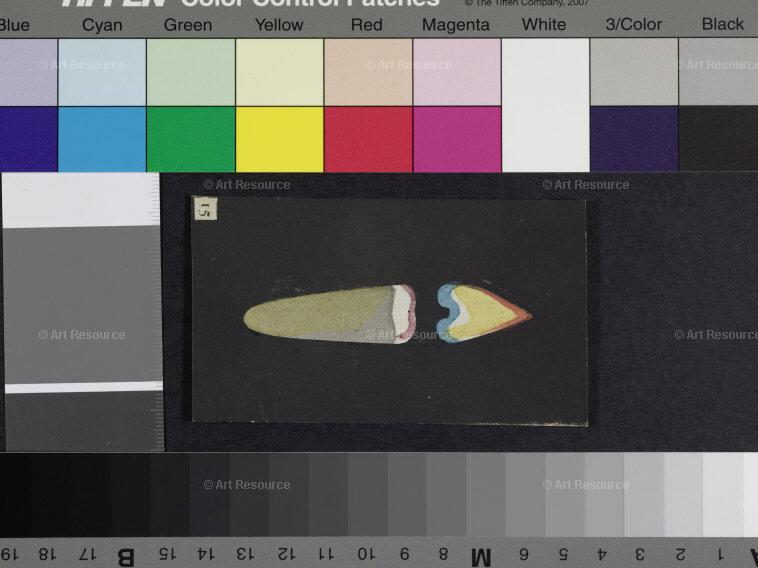This screenshot has height=568, width=758.
Task: Click the grayscale letter 'M'
Action: point(481,557)
